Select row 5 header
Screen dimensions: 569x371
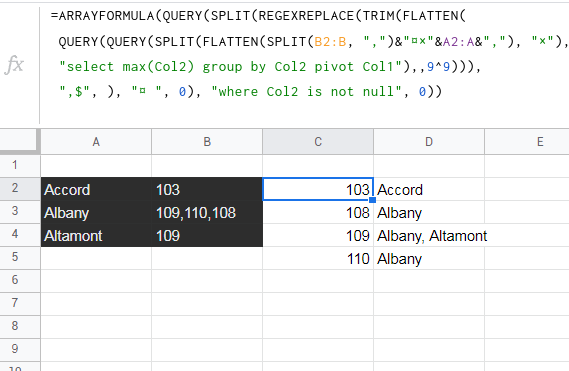coord(20,258)
